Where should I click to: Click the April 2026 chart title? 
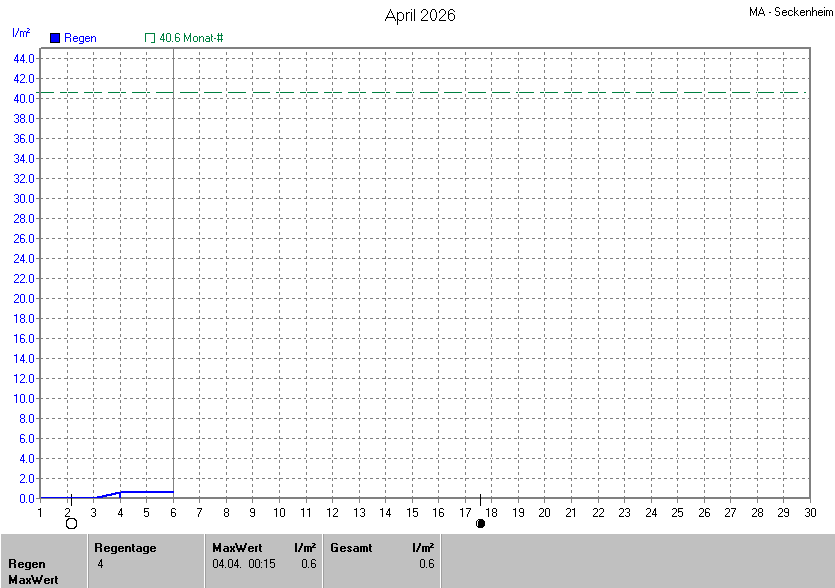(x=420, y=16)
